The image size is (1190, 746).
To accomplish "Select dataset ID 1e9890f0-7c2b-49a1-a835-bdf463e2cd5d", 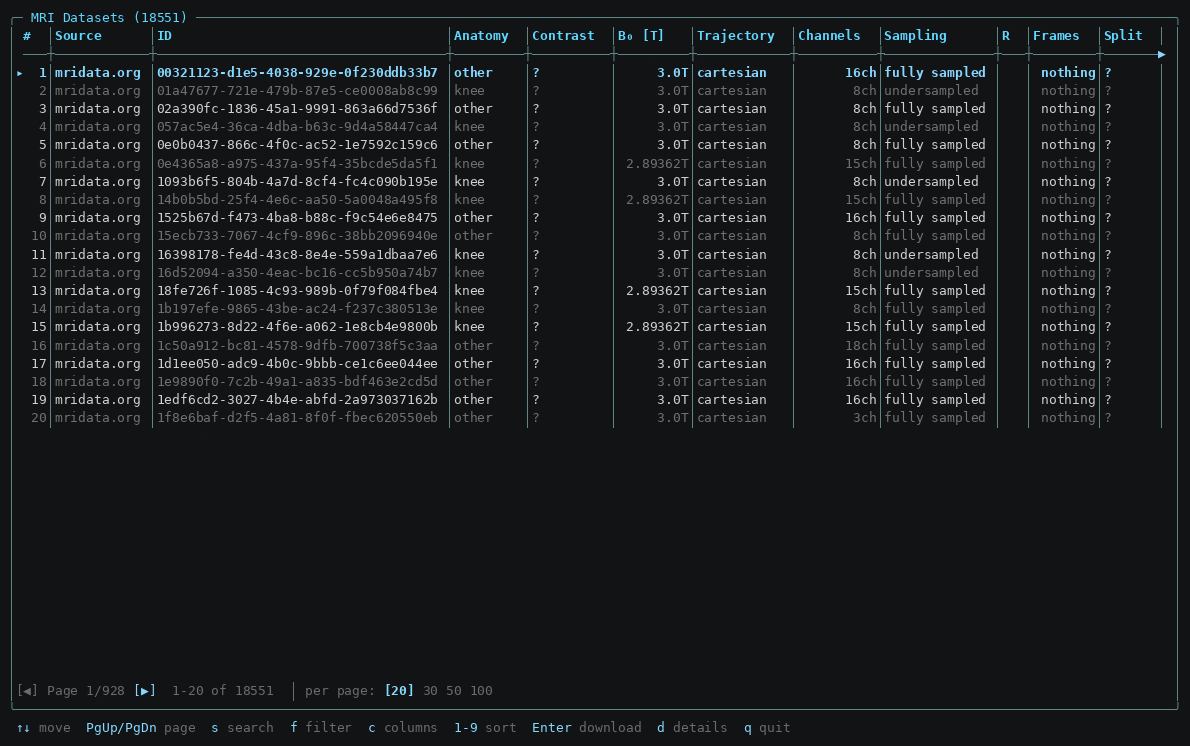I will (298, 382).
